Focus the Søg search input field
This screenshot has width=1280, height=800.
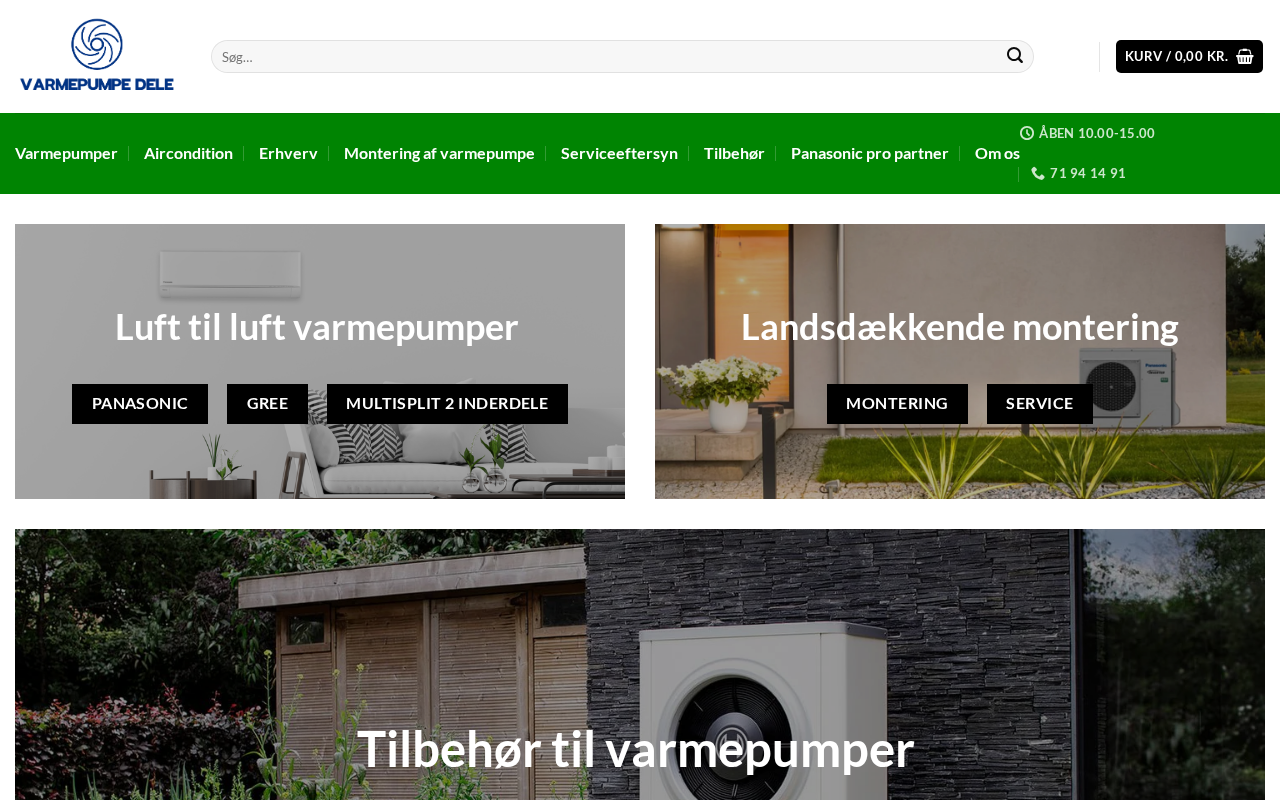pyautogui.click(x=606, y=56)
